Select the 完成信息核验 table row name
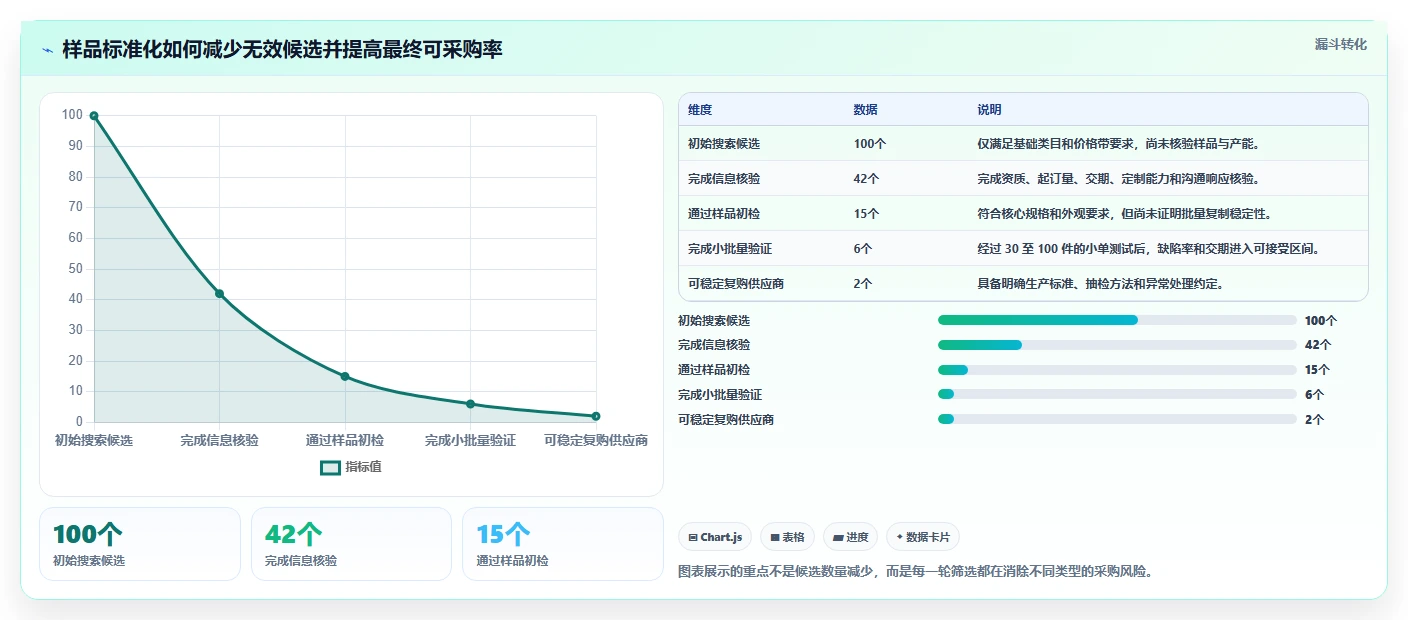This screenshot has width=1408, height=620. (724, 179)
